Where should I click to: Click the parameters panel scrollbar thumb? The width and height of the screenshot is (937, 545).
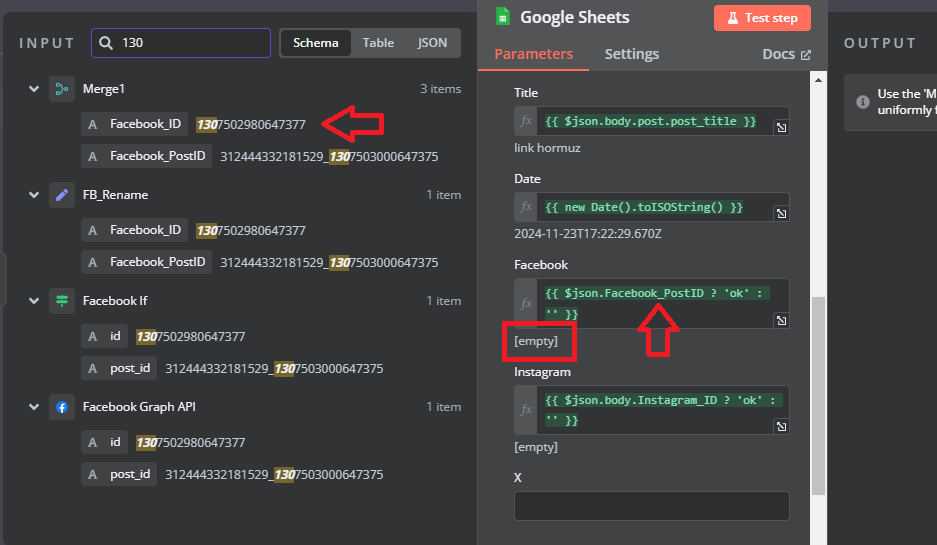[x=818, y=396]
